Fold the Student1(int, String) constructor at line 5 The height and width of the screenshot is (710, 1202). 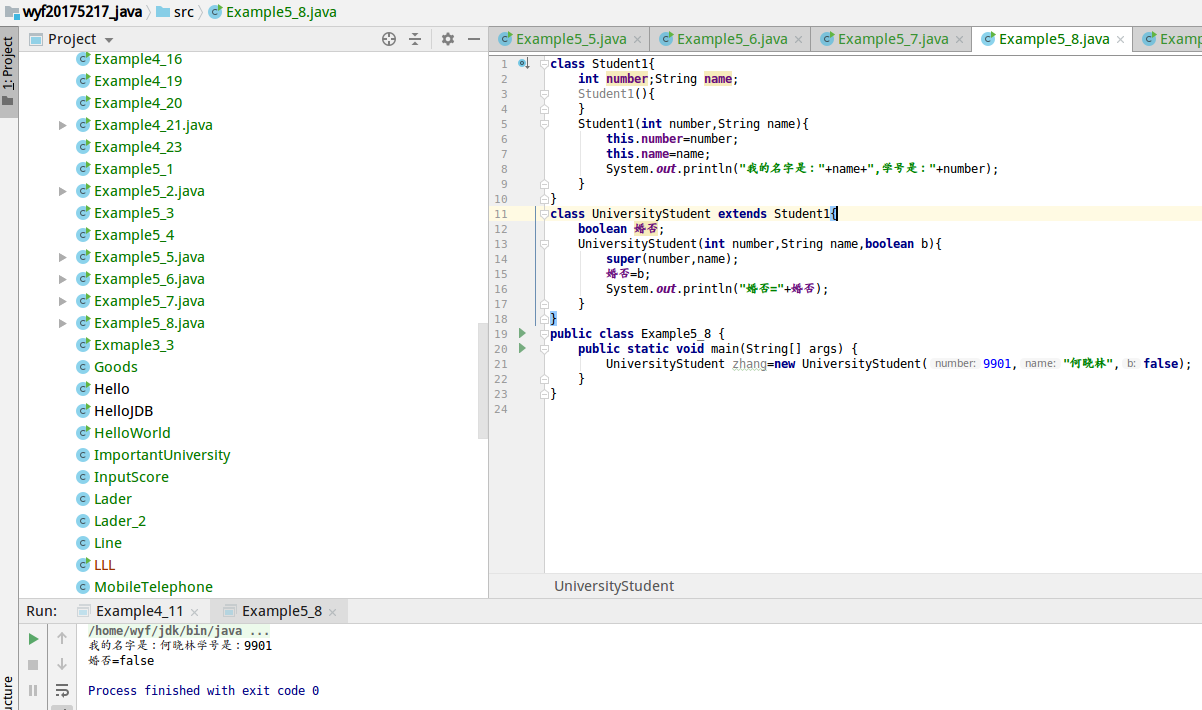(x=544, y=123)
